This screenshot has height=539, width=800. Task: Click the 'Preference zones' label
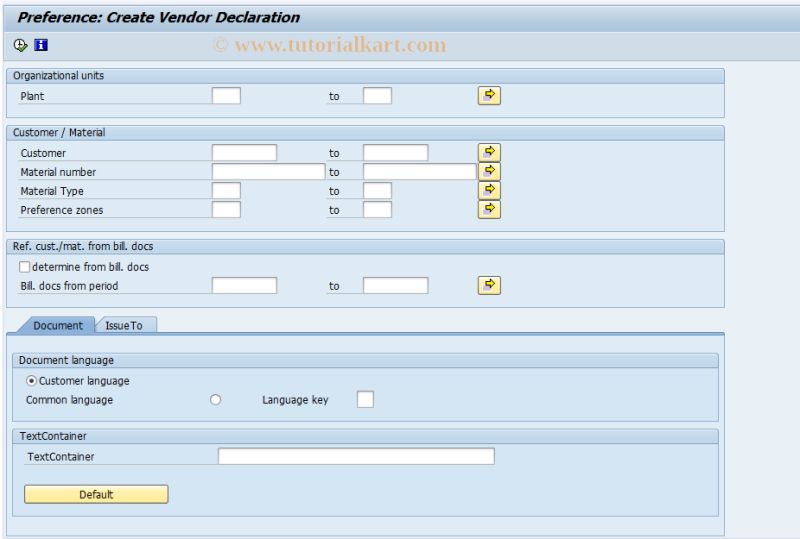[62, 210]
